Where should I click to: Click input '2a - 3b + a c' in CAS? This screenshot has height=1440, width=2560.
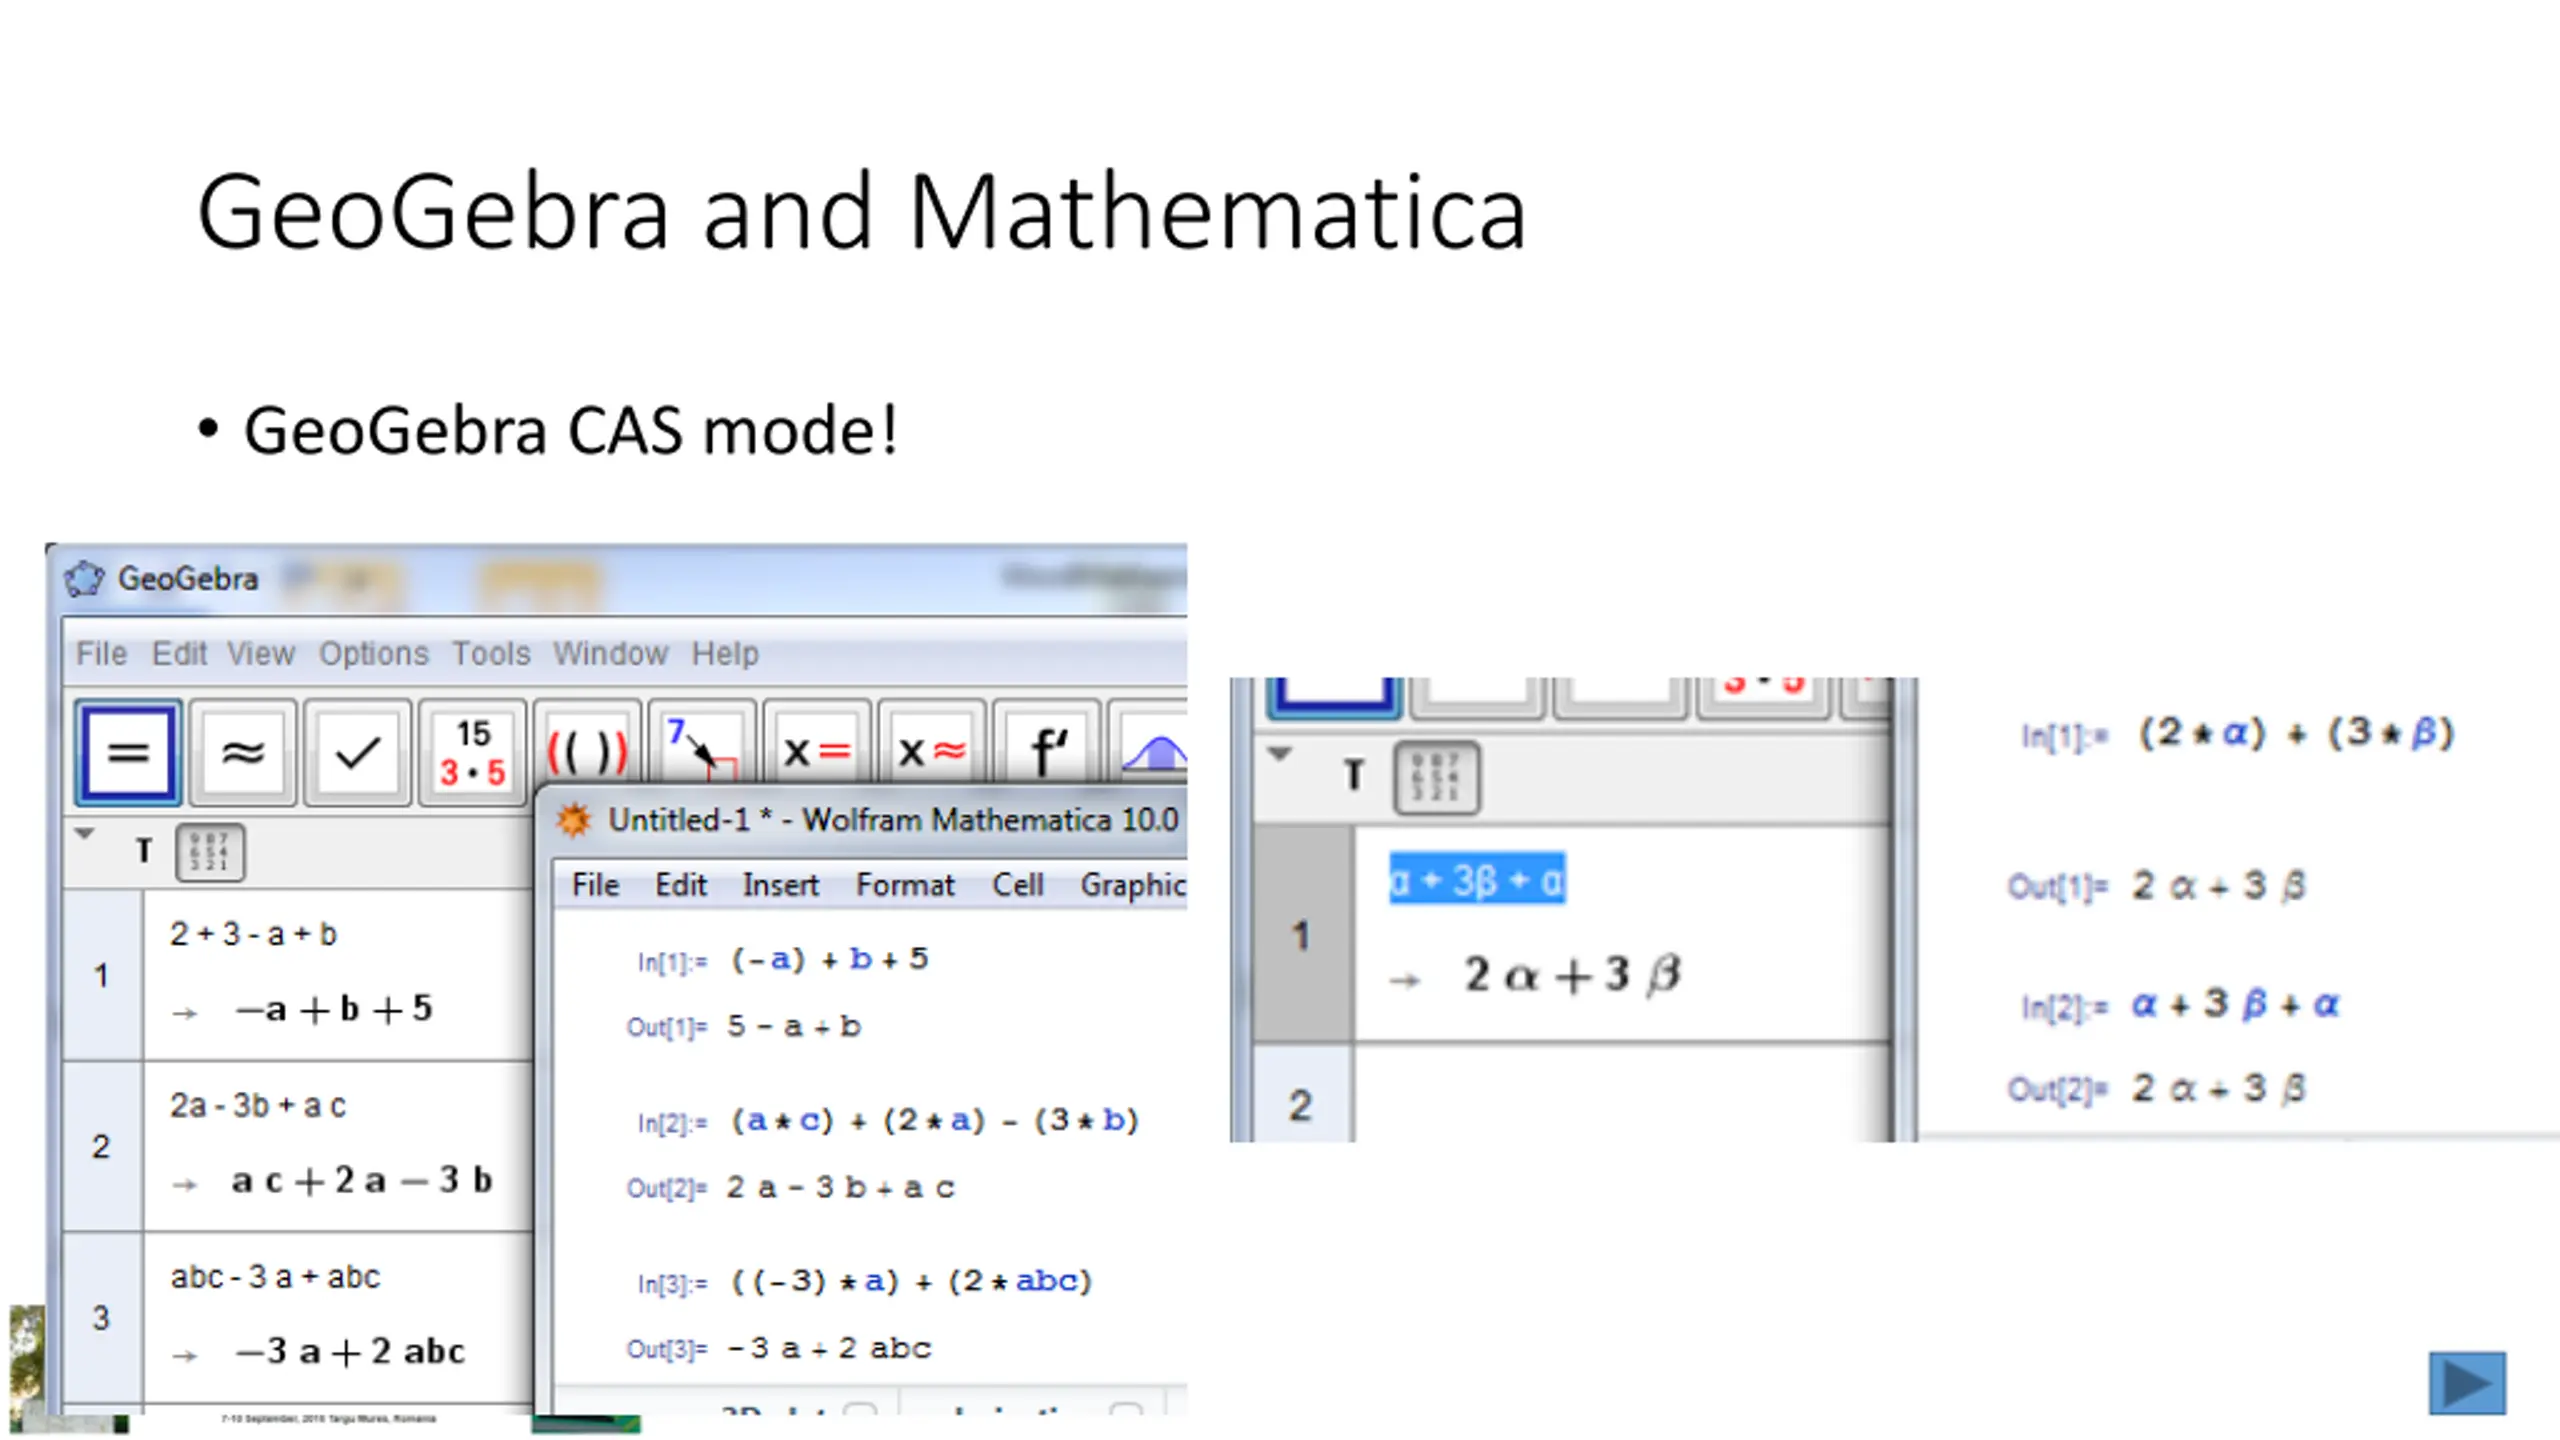pos(257,1105)
